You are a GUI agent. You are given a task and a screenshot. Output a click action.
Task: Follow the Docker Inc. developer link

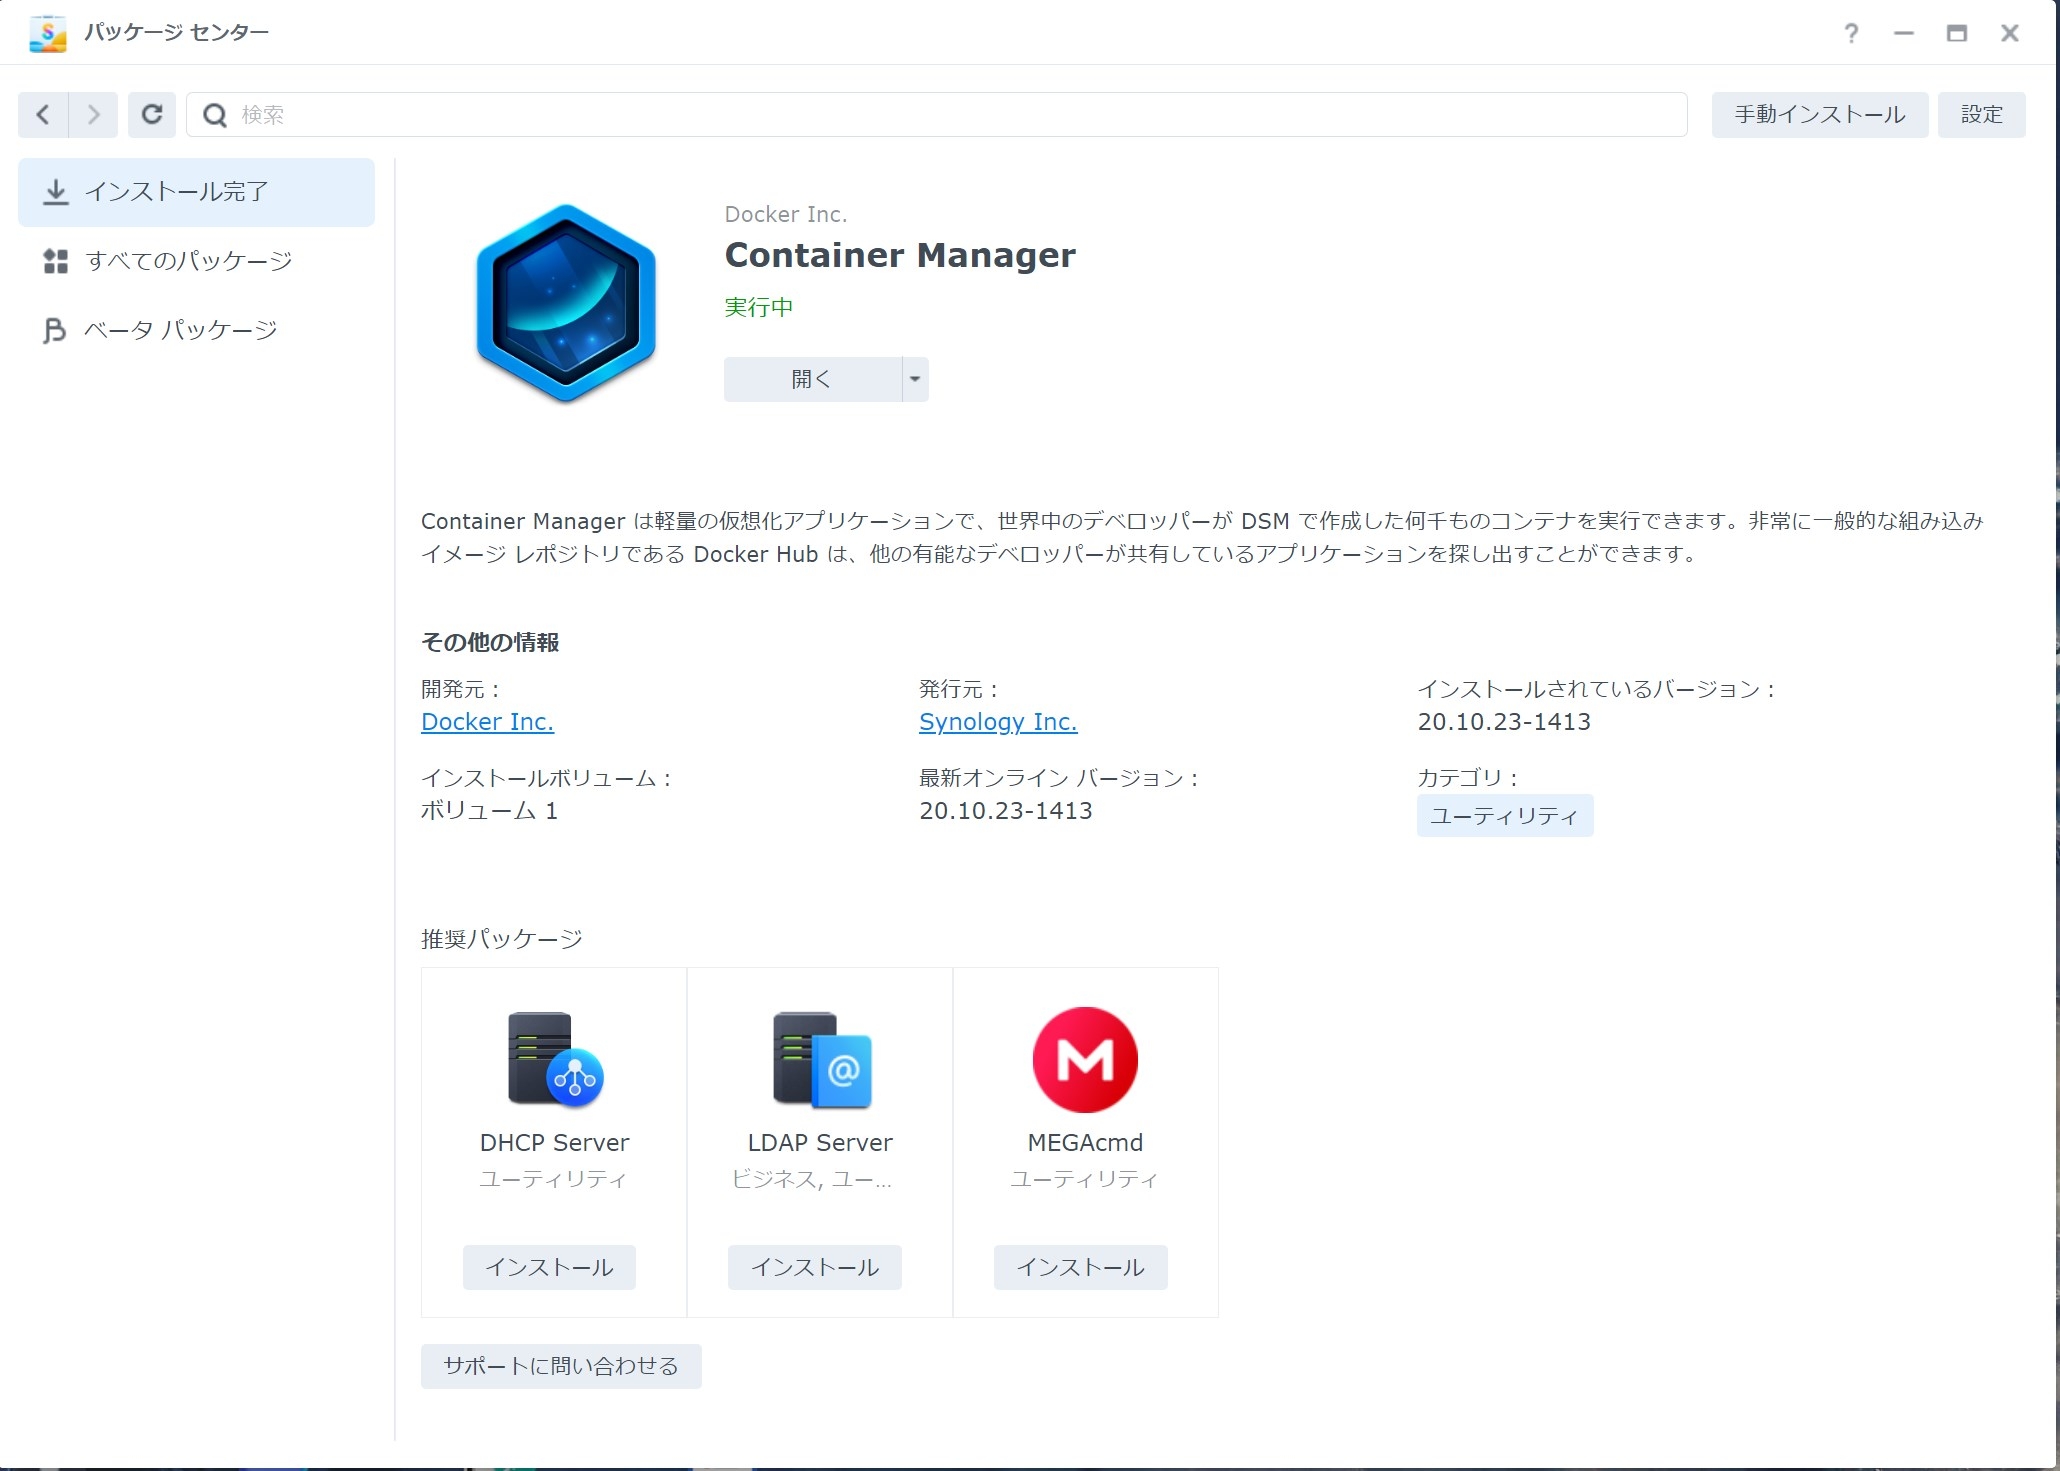click(x=487, y=722)
